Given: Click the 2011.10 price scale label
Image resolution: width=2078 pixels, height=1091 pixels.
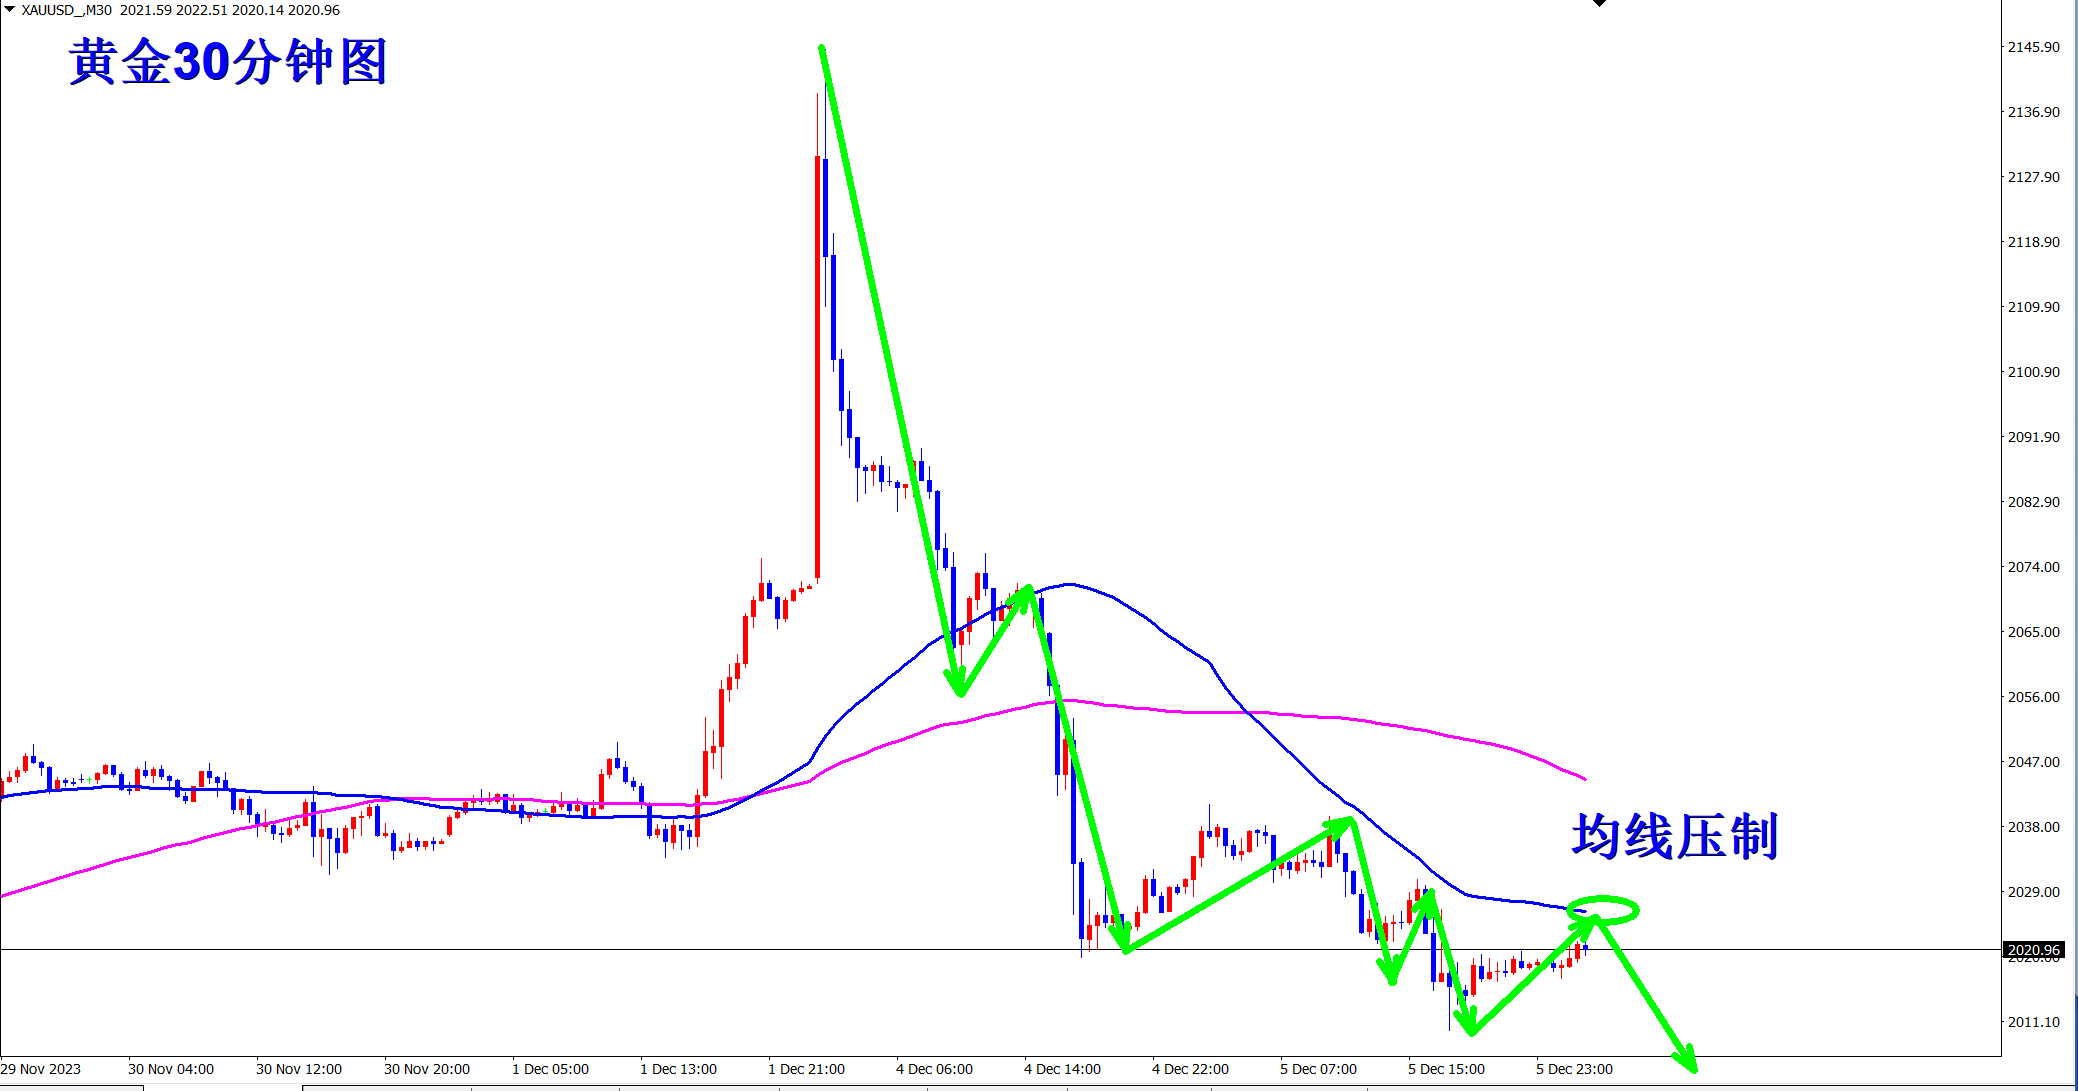Looking at the screenshot, I should point(2033,1022).
